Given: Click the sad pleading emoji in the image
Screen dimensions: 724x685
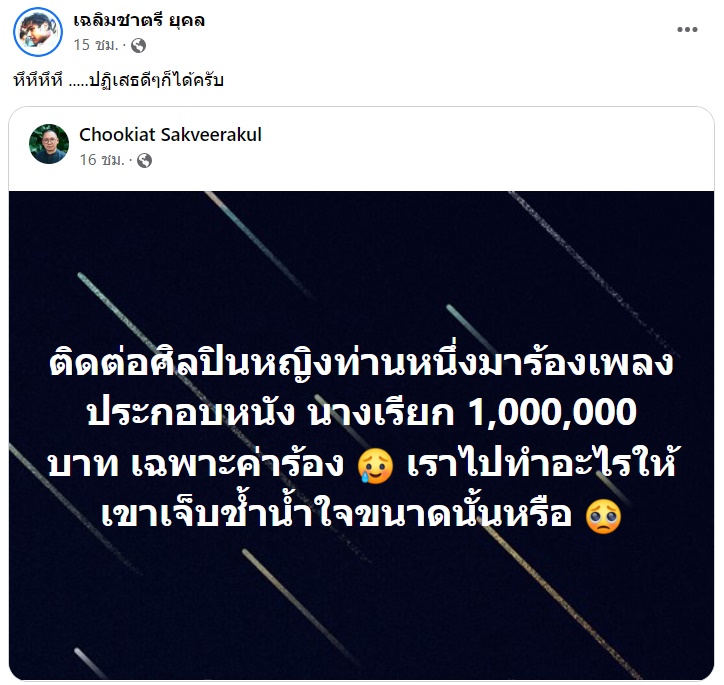Looking at the screenshot, I should 603,517.
